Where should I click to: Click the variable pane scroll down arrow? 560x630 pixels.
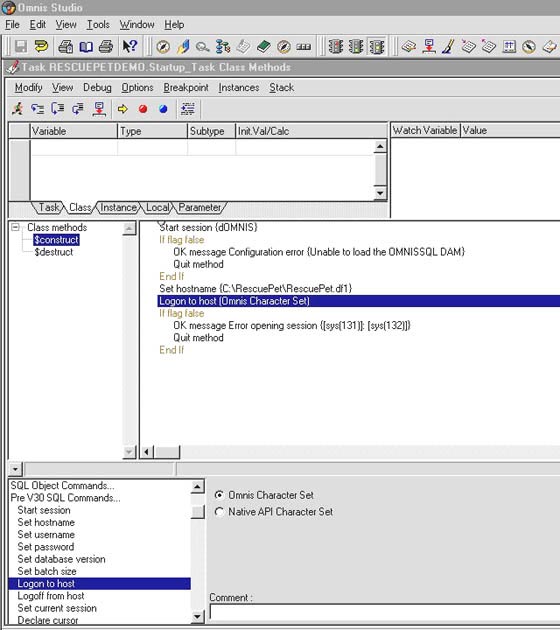[x=380, y=193]
